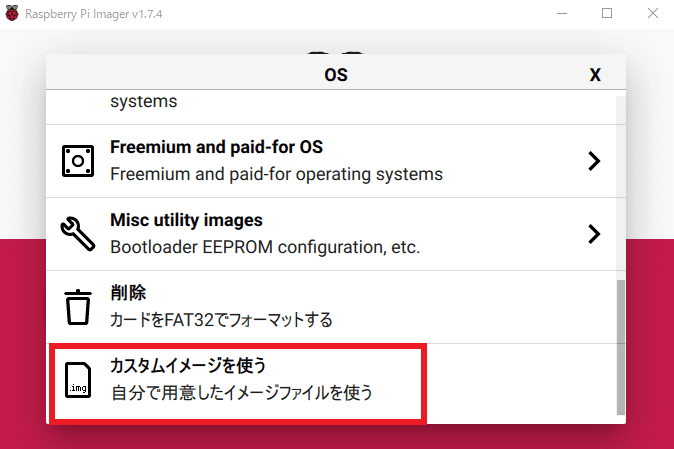Click 'Freemium and paid-for operating systems' description
The width and height of the screenshot is (674, 449).
point(276,174)
